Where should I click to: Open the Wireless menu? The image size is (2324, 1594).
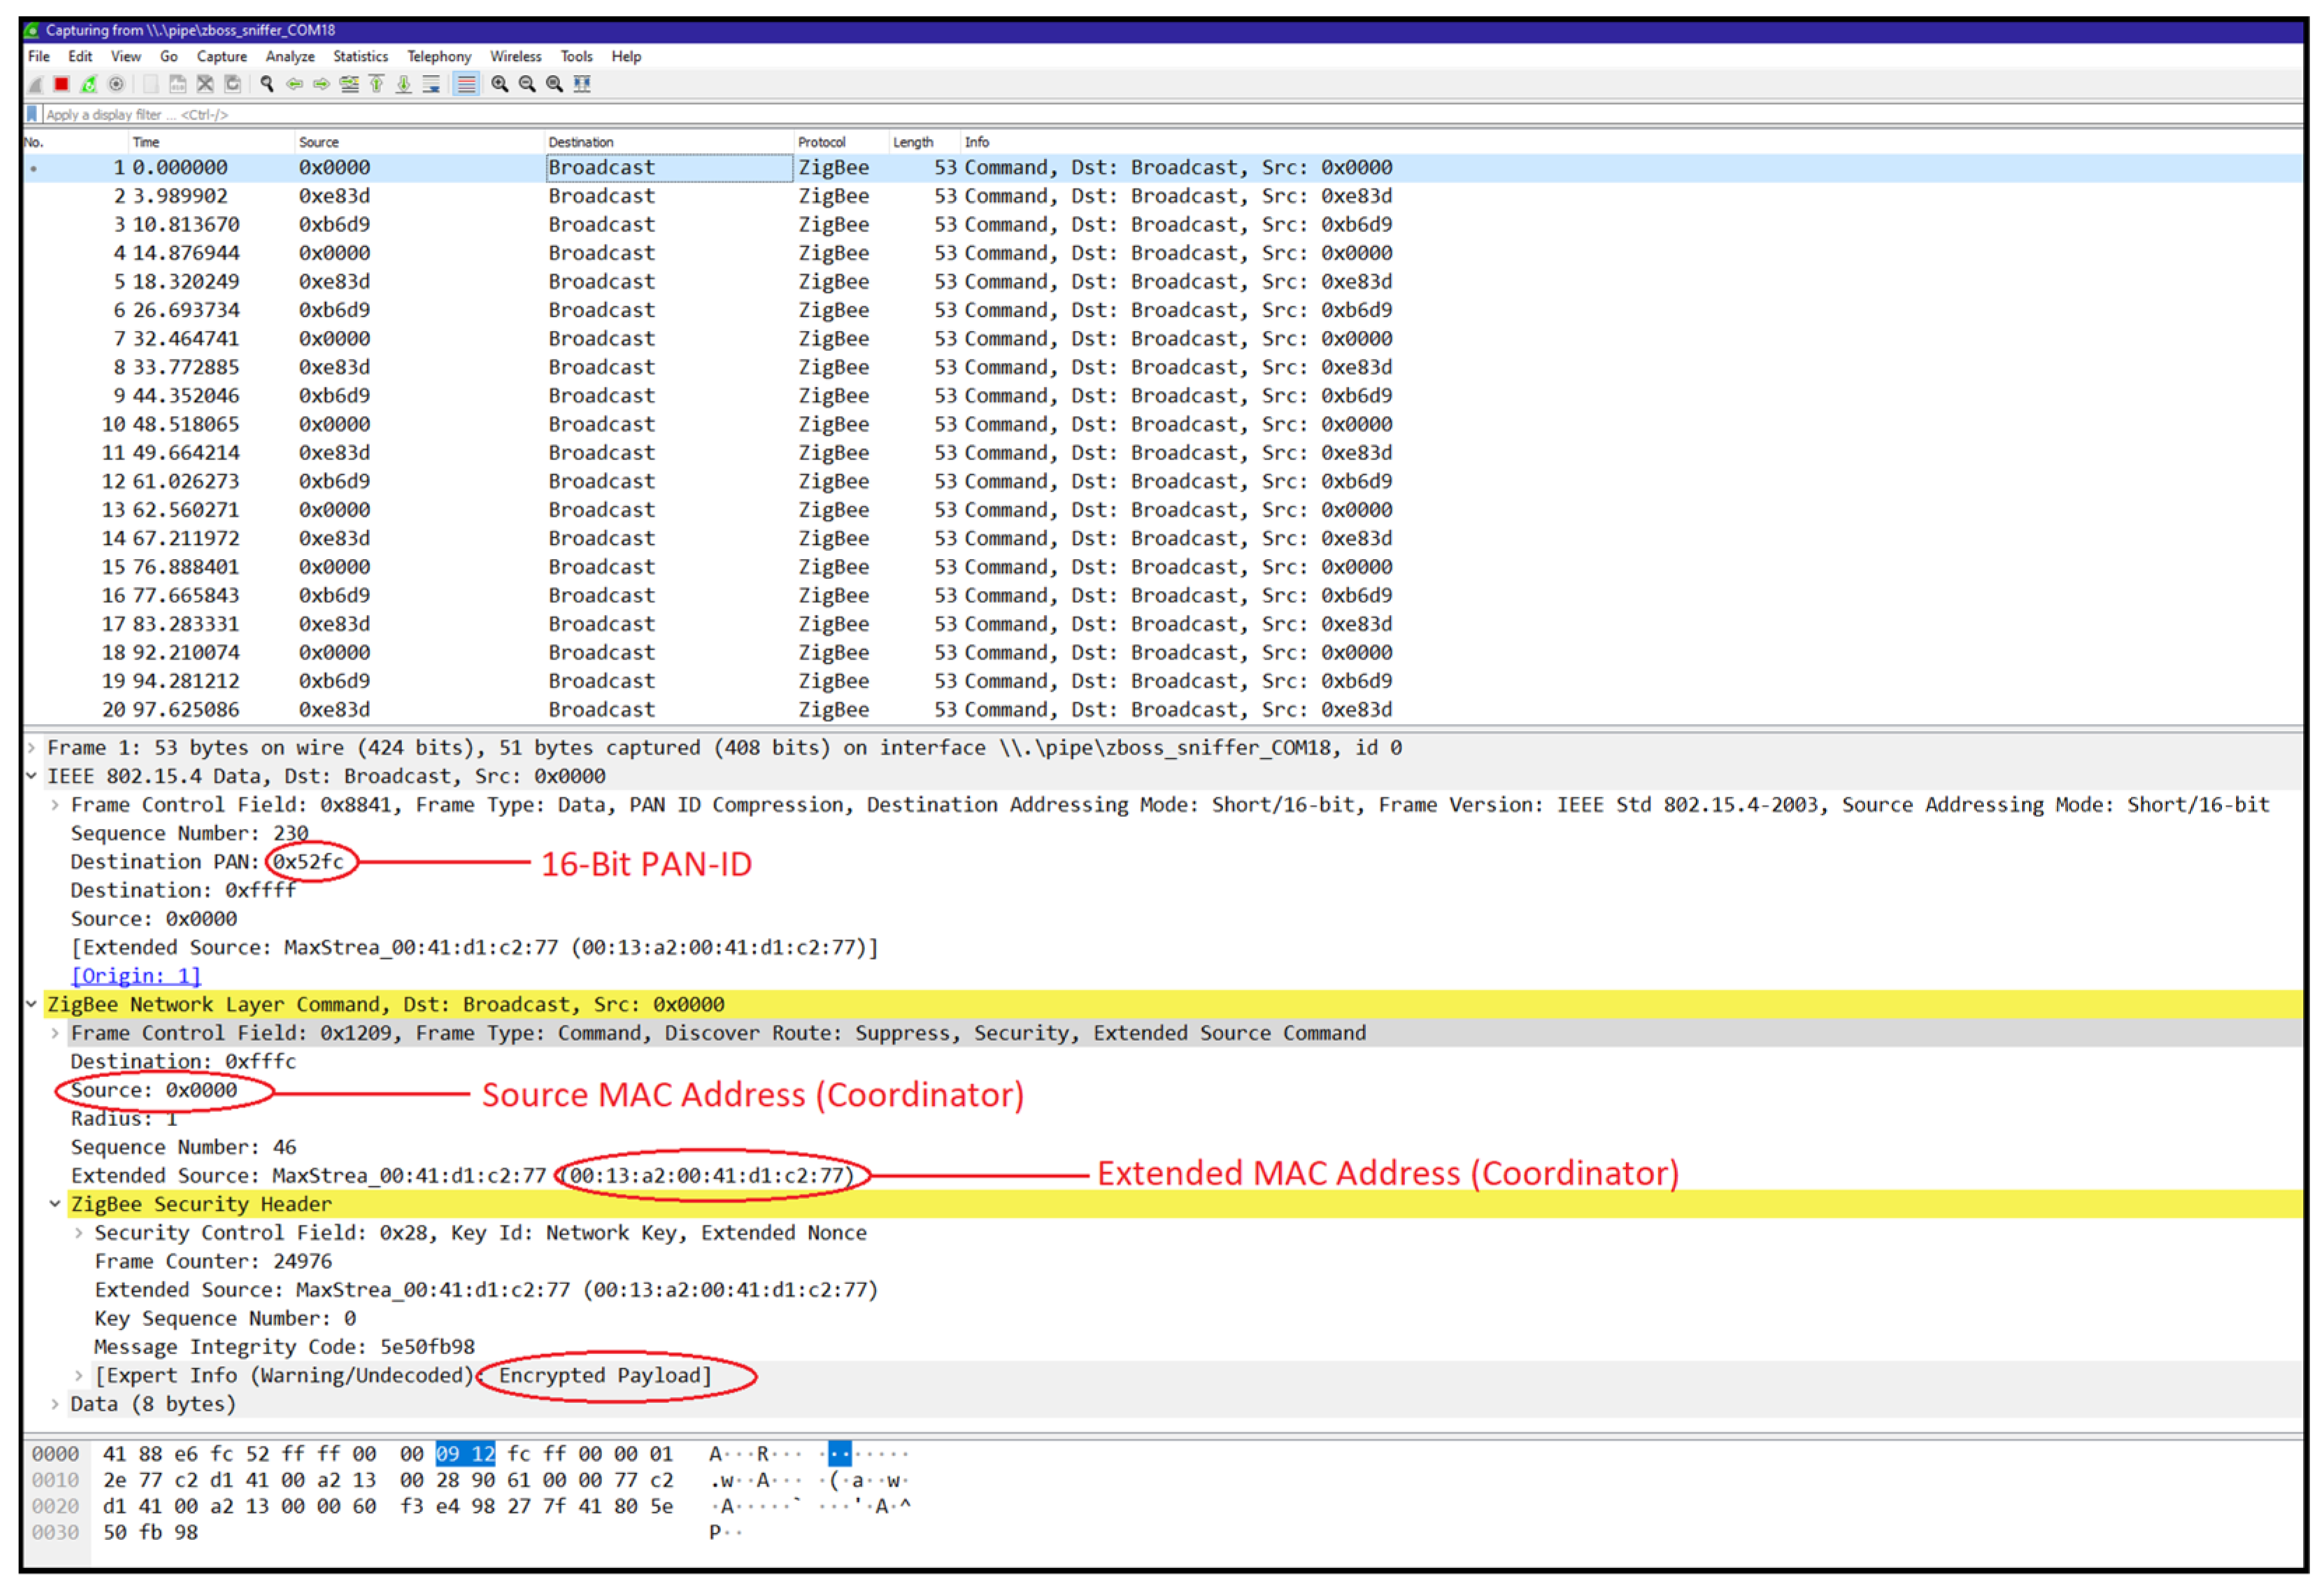(x=515, y=56)
